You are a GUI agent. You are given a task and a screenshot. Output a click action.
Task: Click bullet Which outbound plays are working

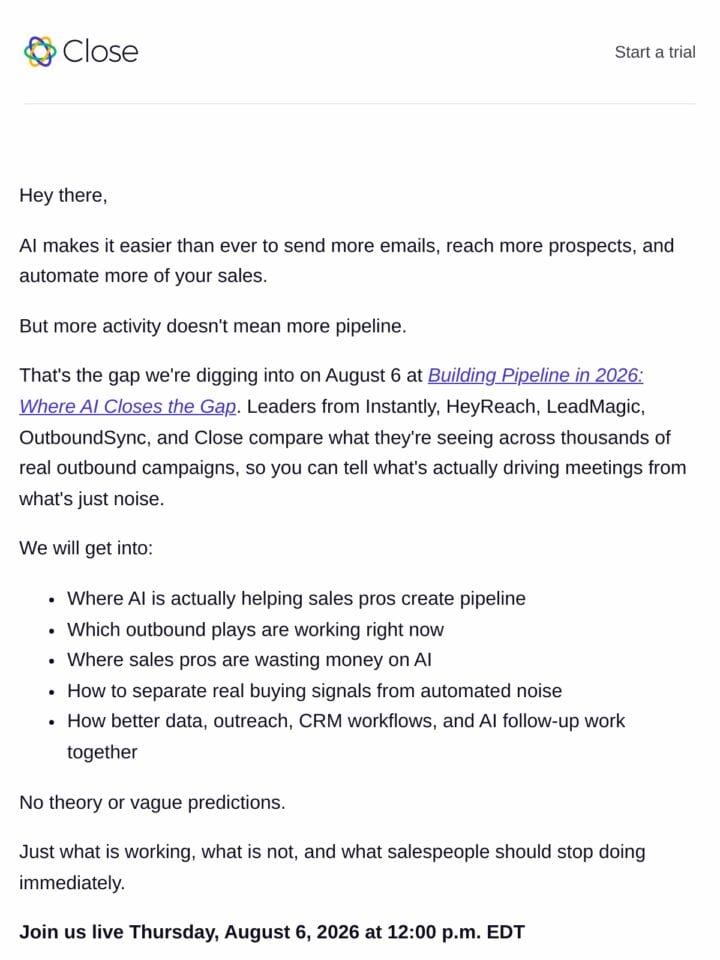(255, 629)
